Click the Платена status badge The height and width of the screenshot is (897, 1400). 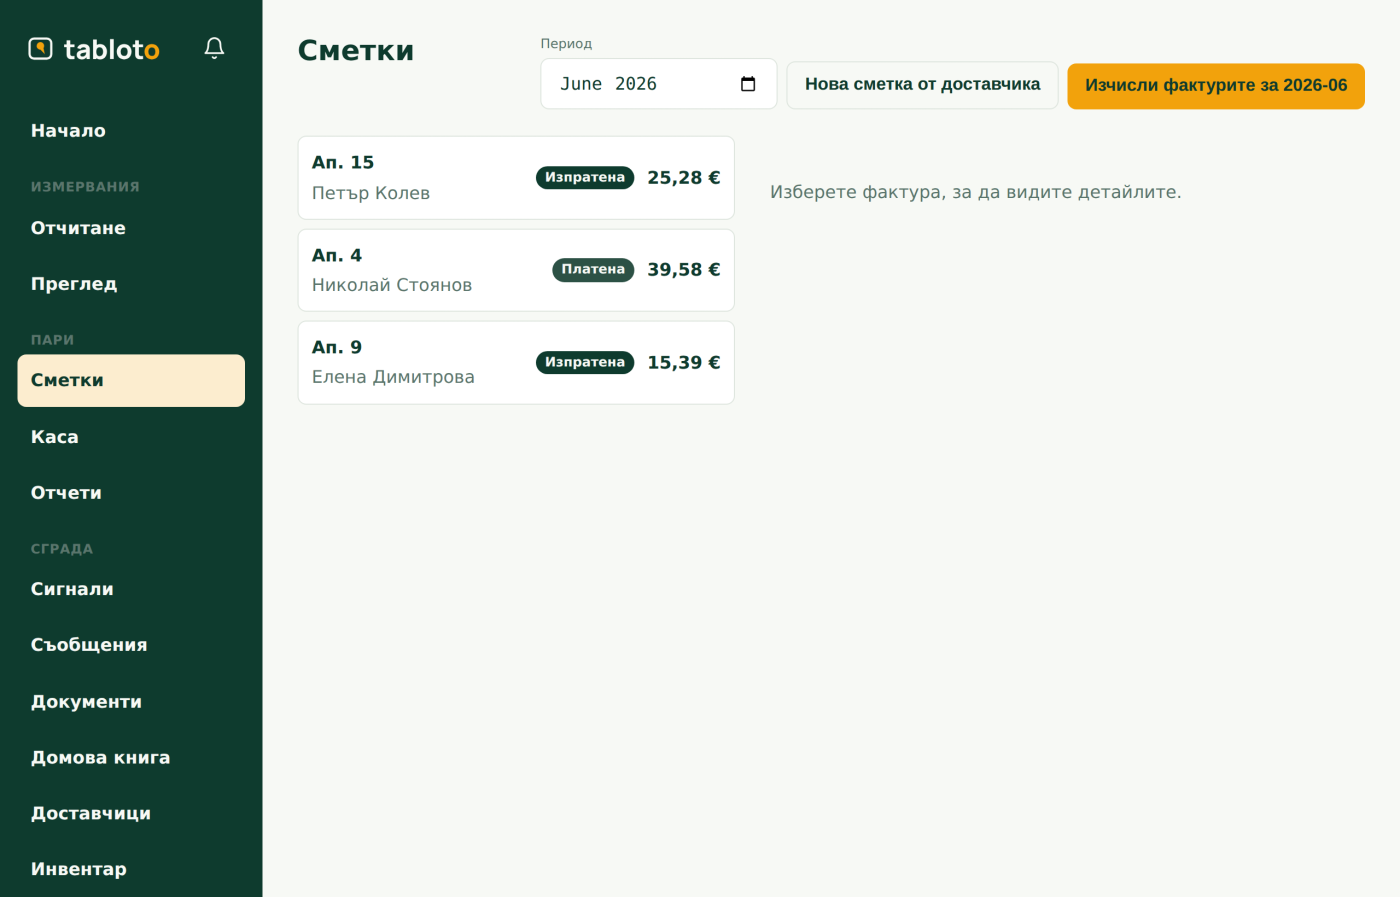click(x=593, y=270)
